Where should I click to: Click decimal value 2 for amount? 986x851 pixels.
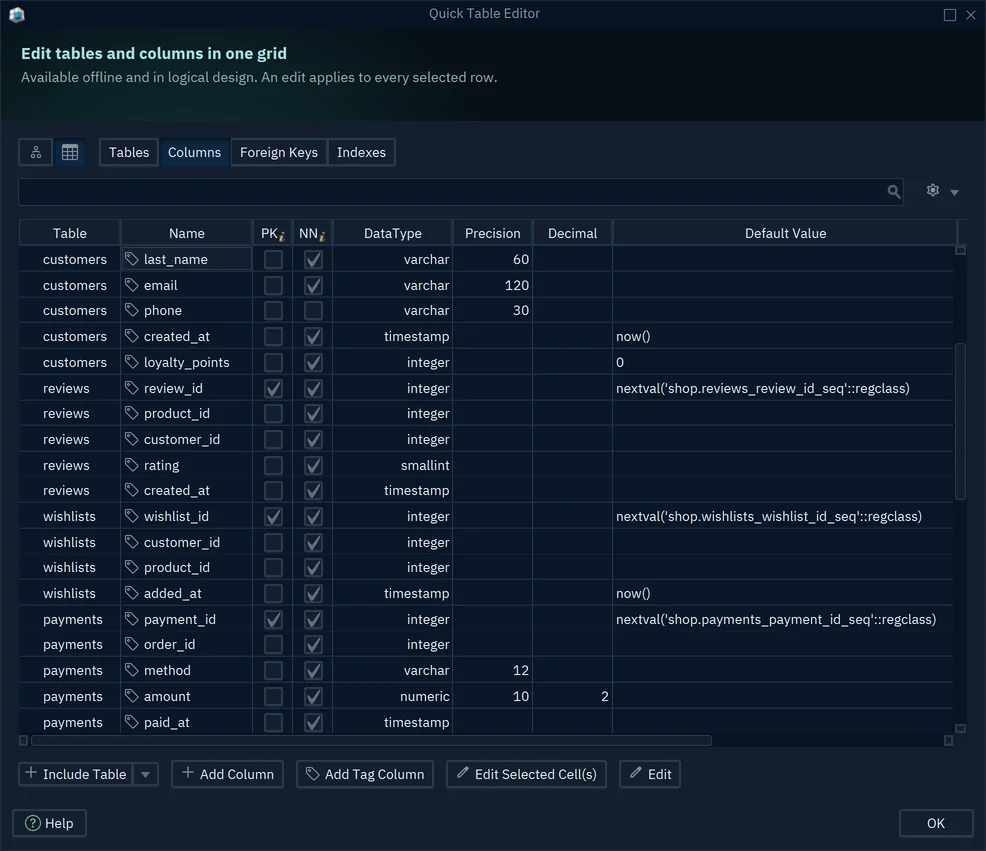572,696
